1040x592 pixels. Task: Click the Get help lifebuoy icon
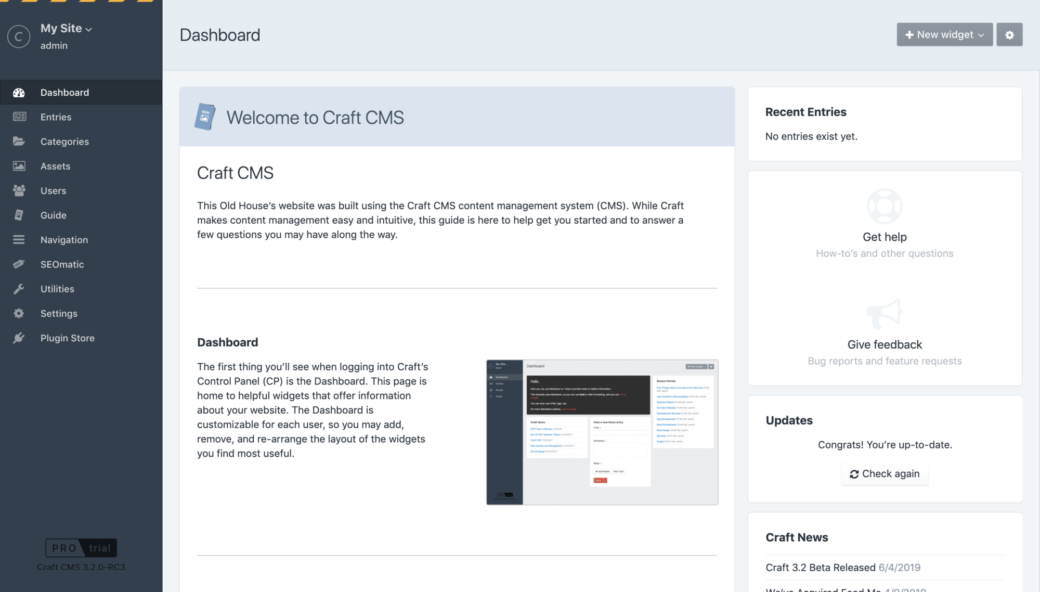click(884, 206)
